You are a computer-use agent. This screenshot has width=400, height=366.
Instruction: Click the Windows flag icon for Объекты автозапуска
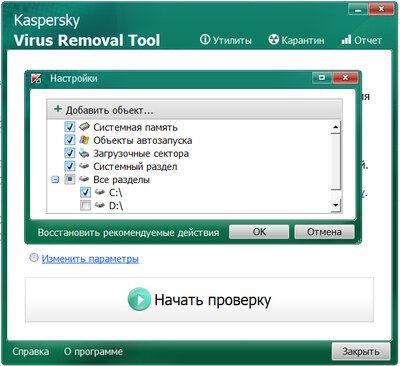(x=84, y=140)
